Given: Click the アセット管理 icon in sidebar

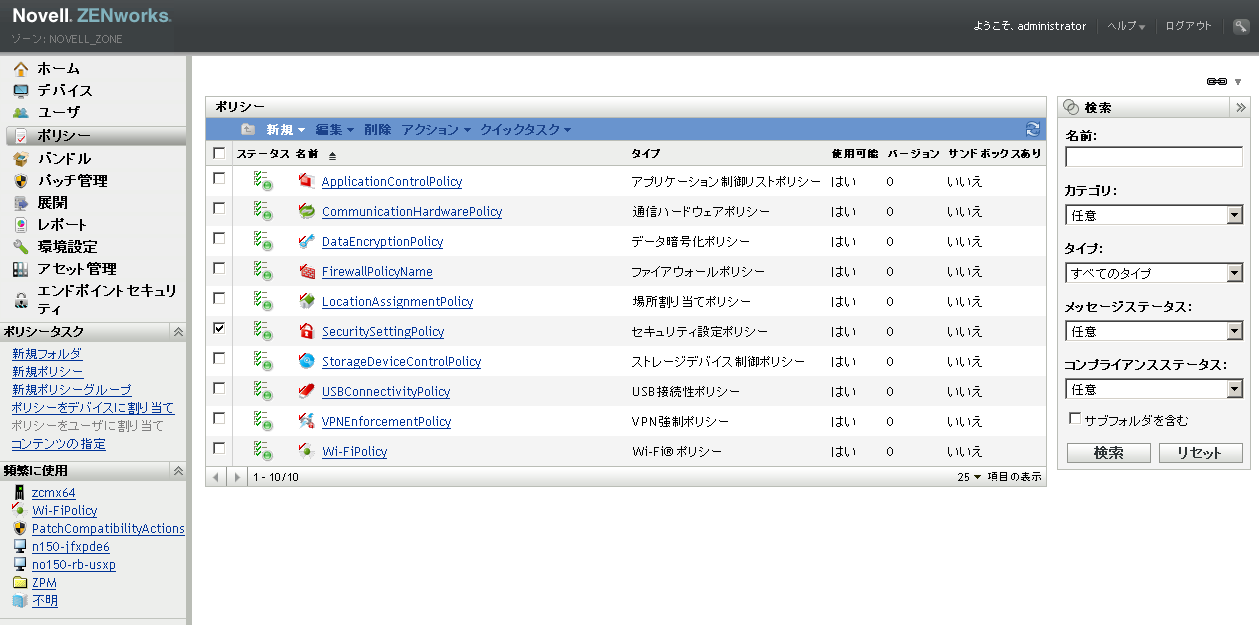Looking at the screenshot, I should point(21,269).
